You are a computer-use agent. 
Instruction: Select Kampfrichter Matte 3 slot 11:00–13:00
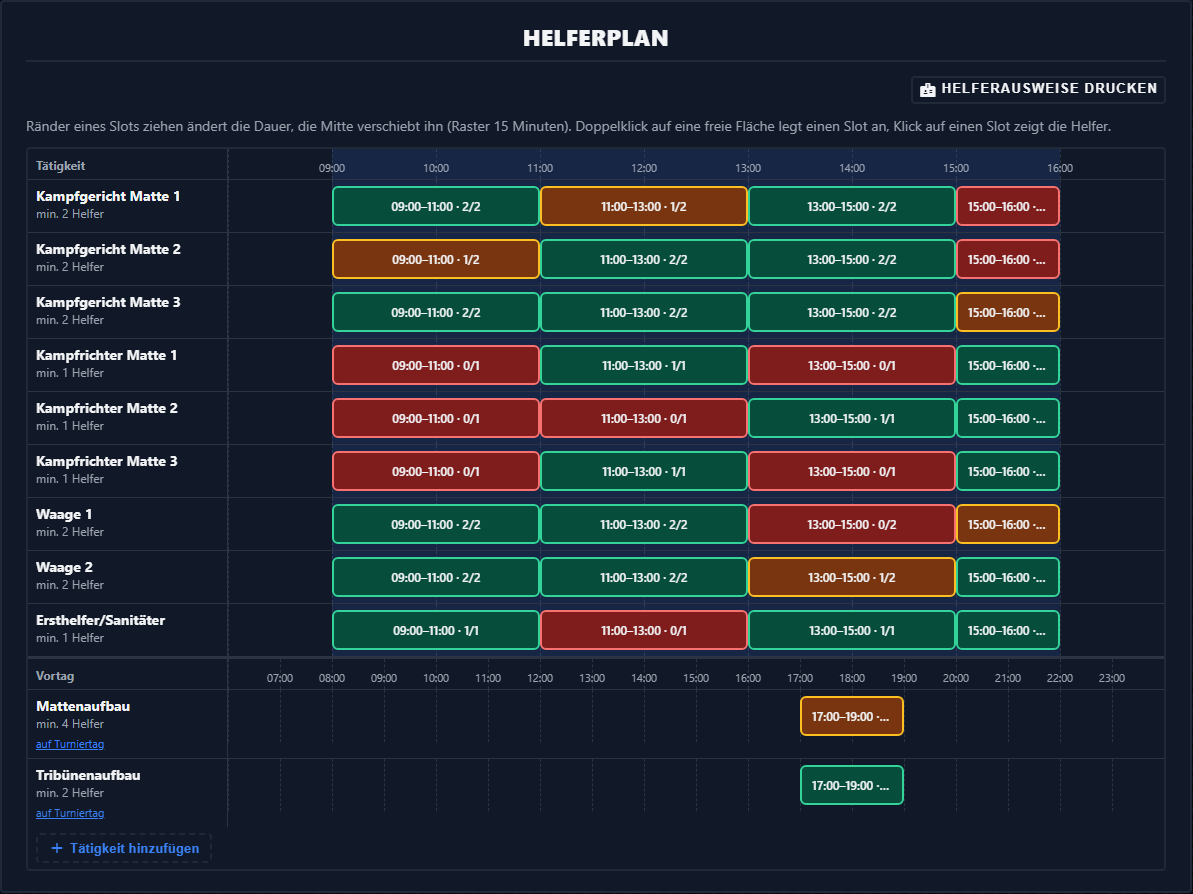[x=644, y=471]
